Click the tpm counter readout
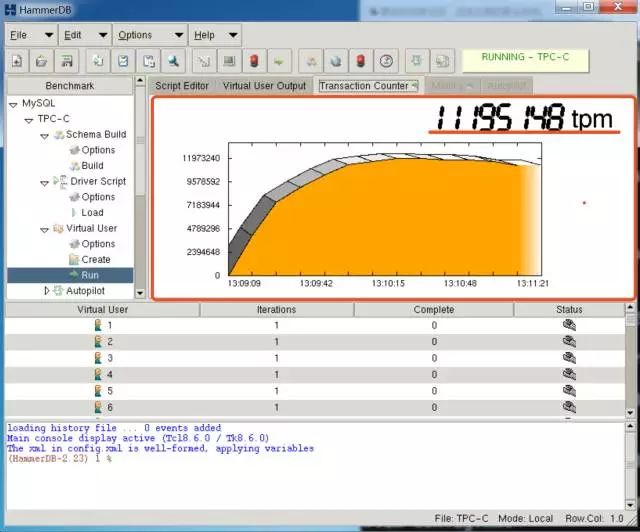 pyautogui.click(x=524, y=118)
